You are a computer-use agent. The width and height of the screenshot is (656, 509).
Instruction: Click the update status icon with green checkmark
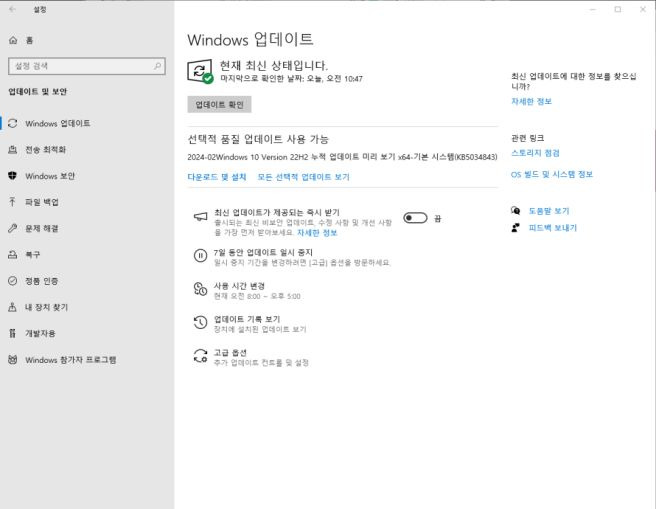point(200,71)
